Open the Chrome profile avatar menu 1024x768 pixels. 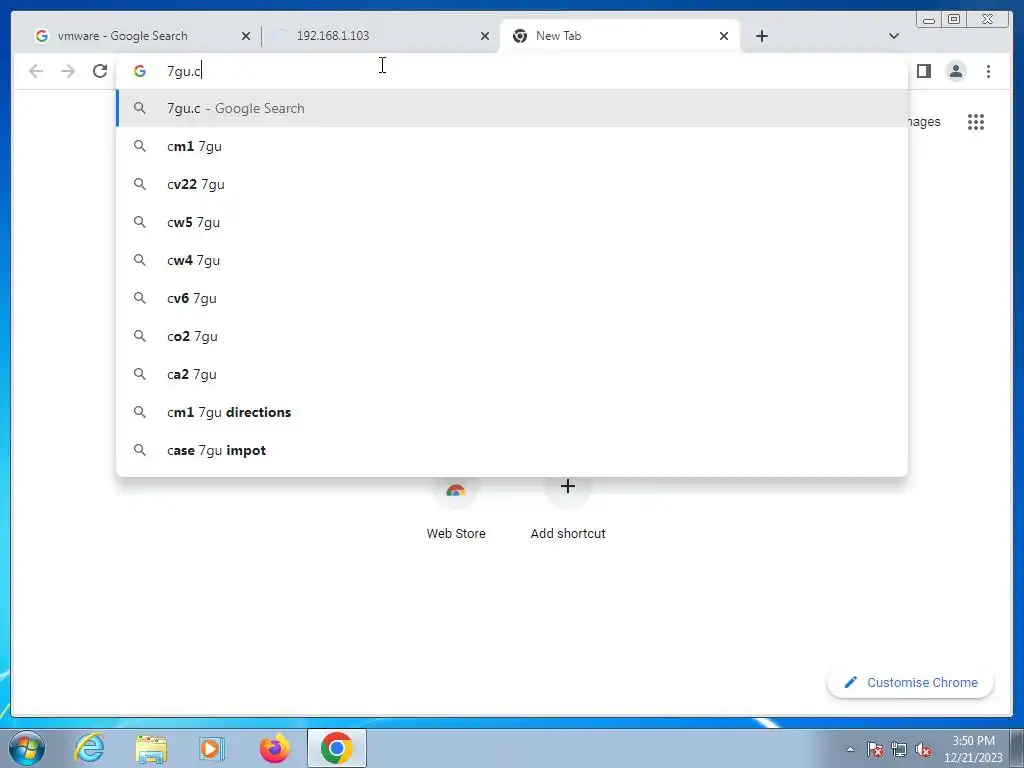[x=955, y=71]
